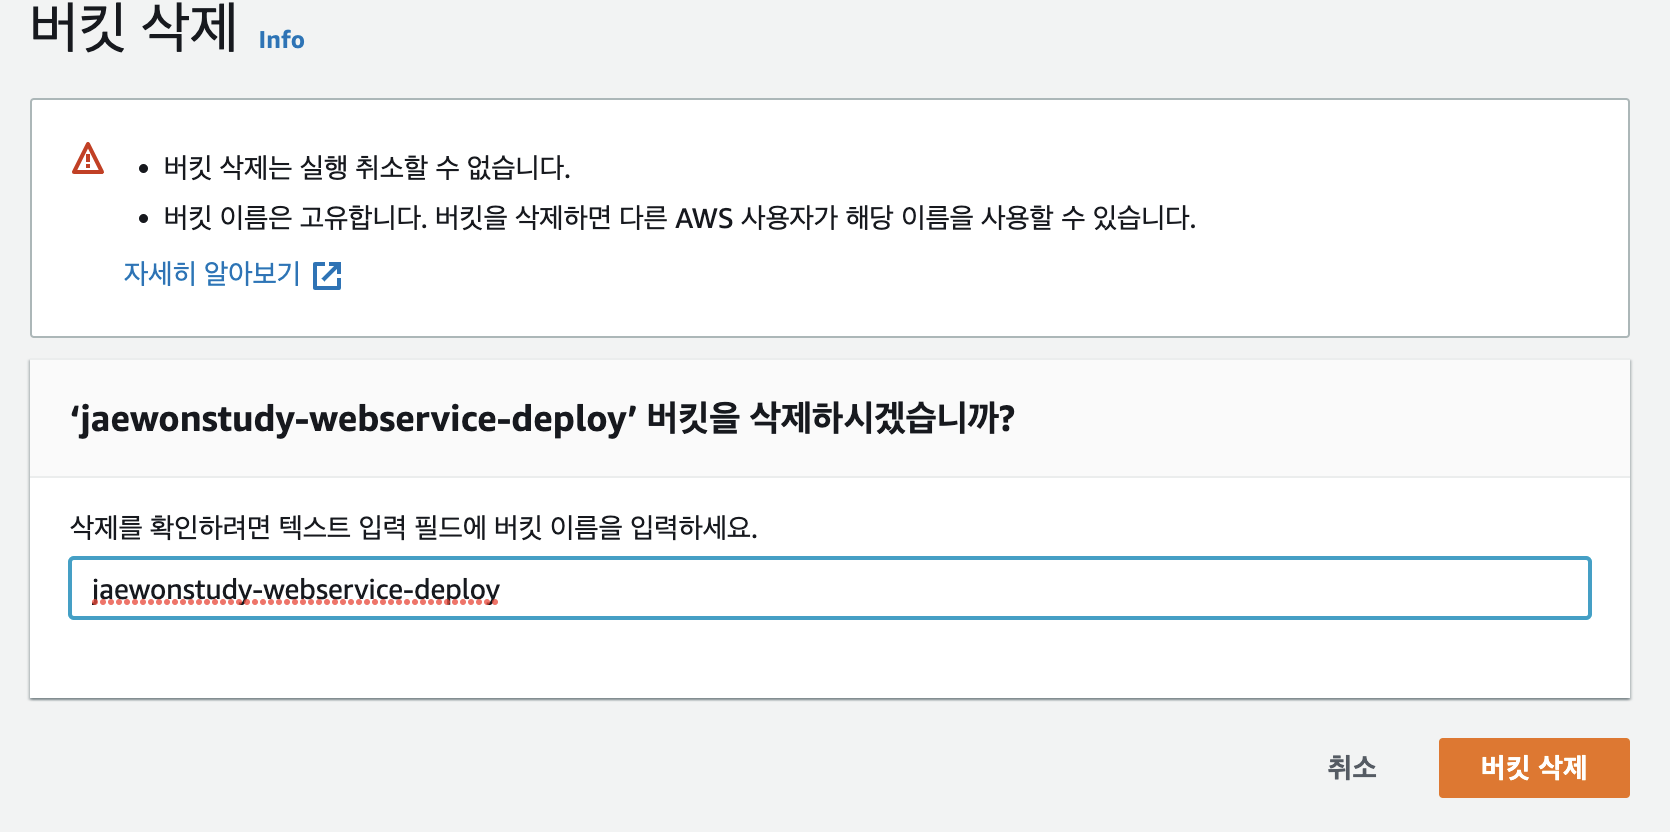The width and height of the screenshot is (1670, 832).
Task: Click the 취소 cancel button
Action: click(1352, 768)
